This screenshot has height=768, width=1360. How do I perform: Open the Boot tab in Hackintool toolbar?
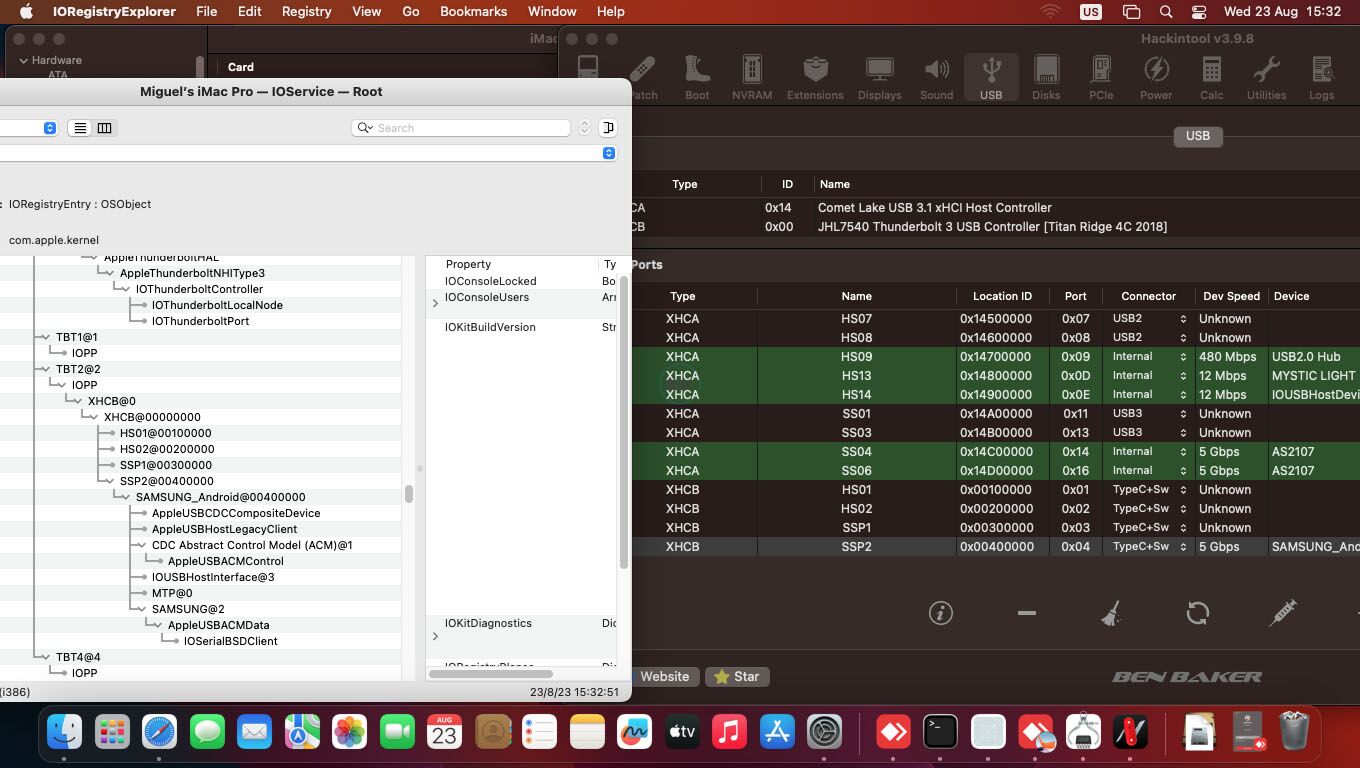click(697, 77)
